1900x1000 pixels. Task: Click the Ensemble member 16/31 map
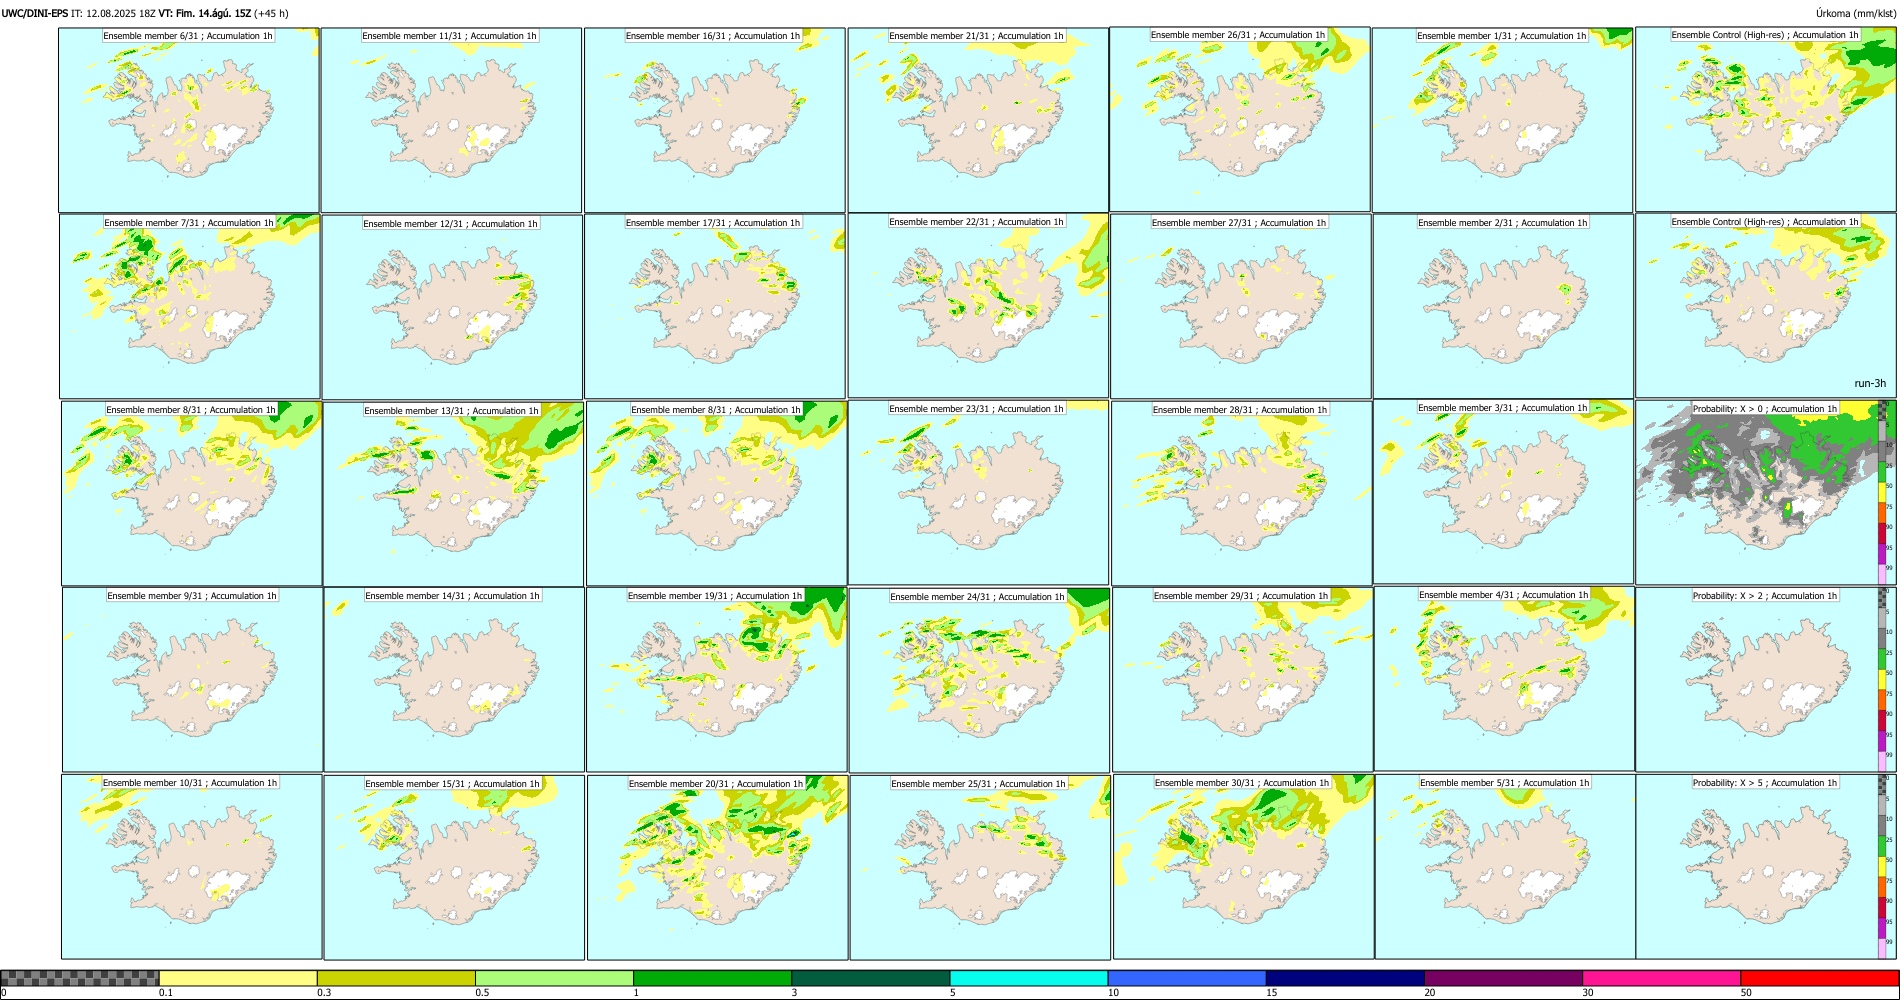pyautogui.click(x=715, y=120)
